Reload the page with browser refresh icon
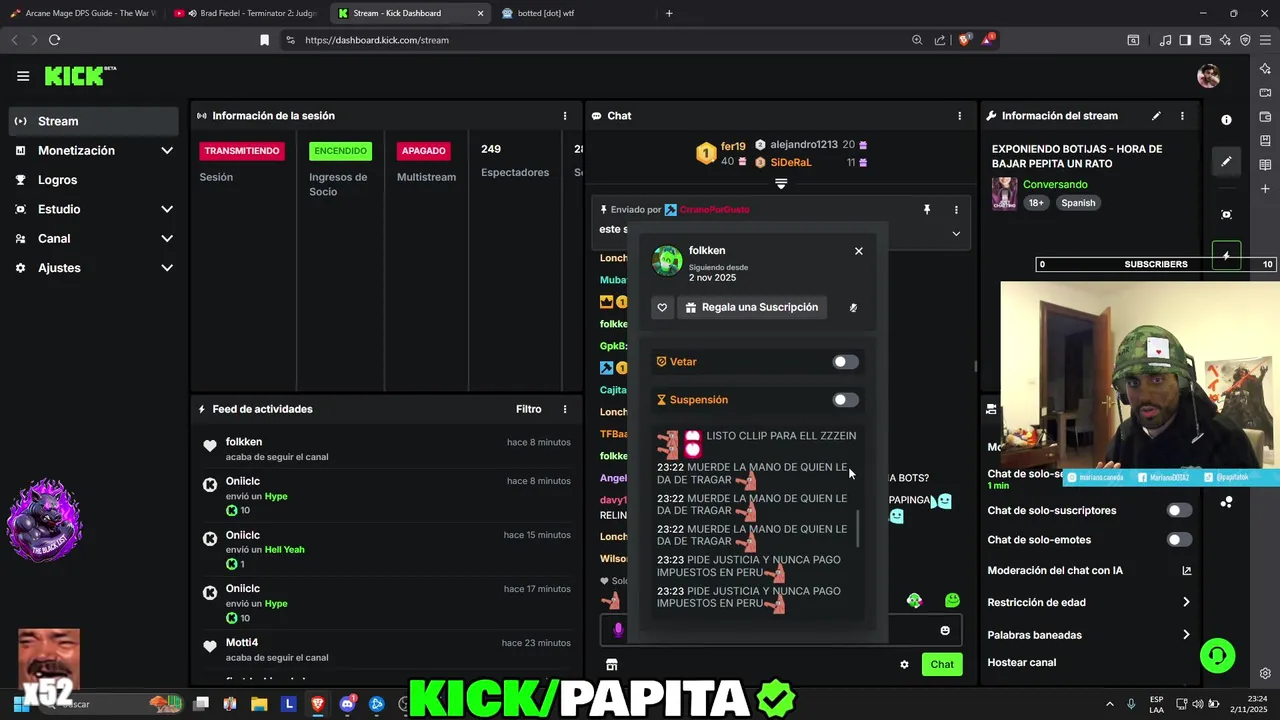This screenshot has width=1280, height=720. [55, 40]
